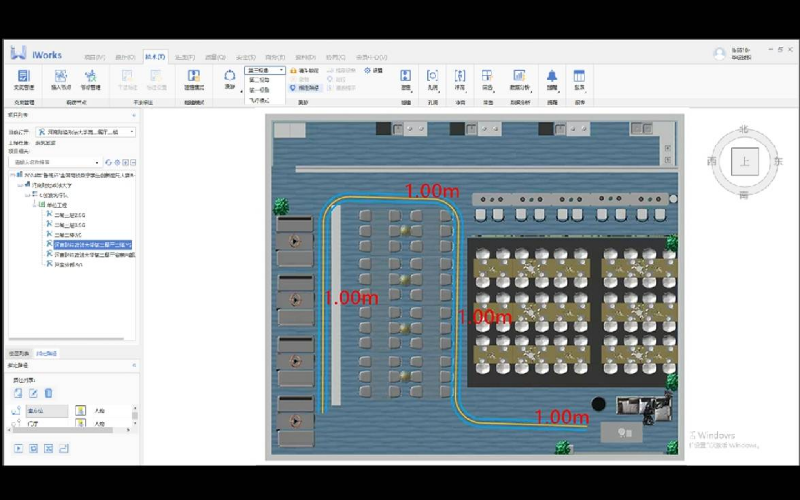Screen dimensions: 800x500
Task: Click the last icon in bottom playback row
Action: 64,448
